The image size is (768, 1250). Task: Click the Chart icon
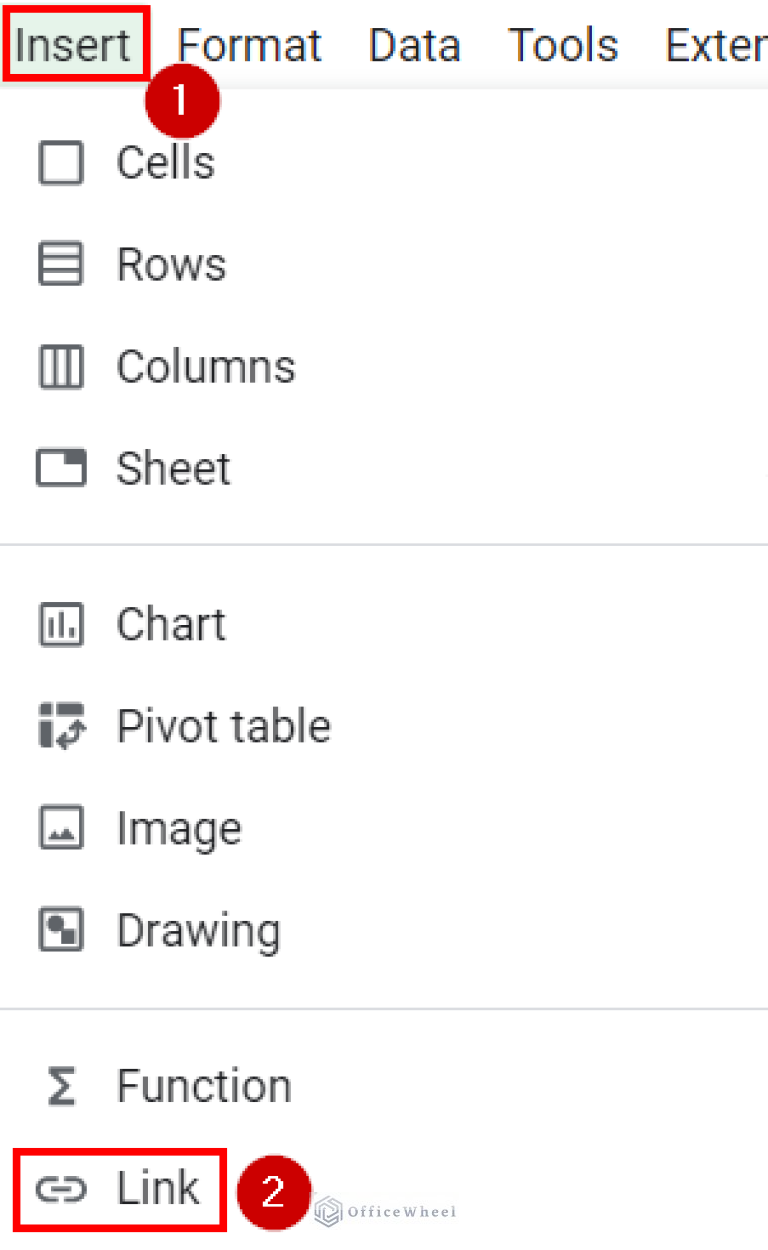coord(60,624)
